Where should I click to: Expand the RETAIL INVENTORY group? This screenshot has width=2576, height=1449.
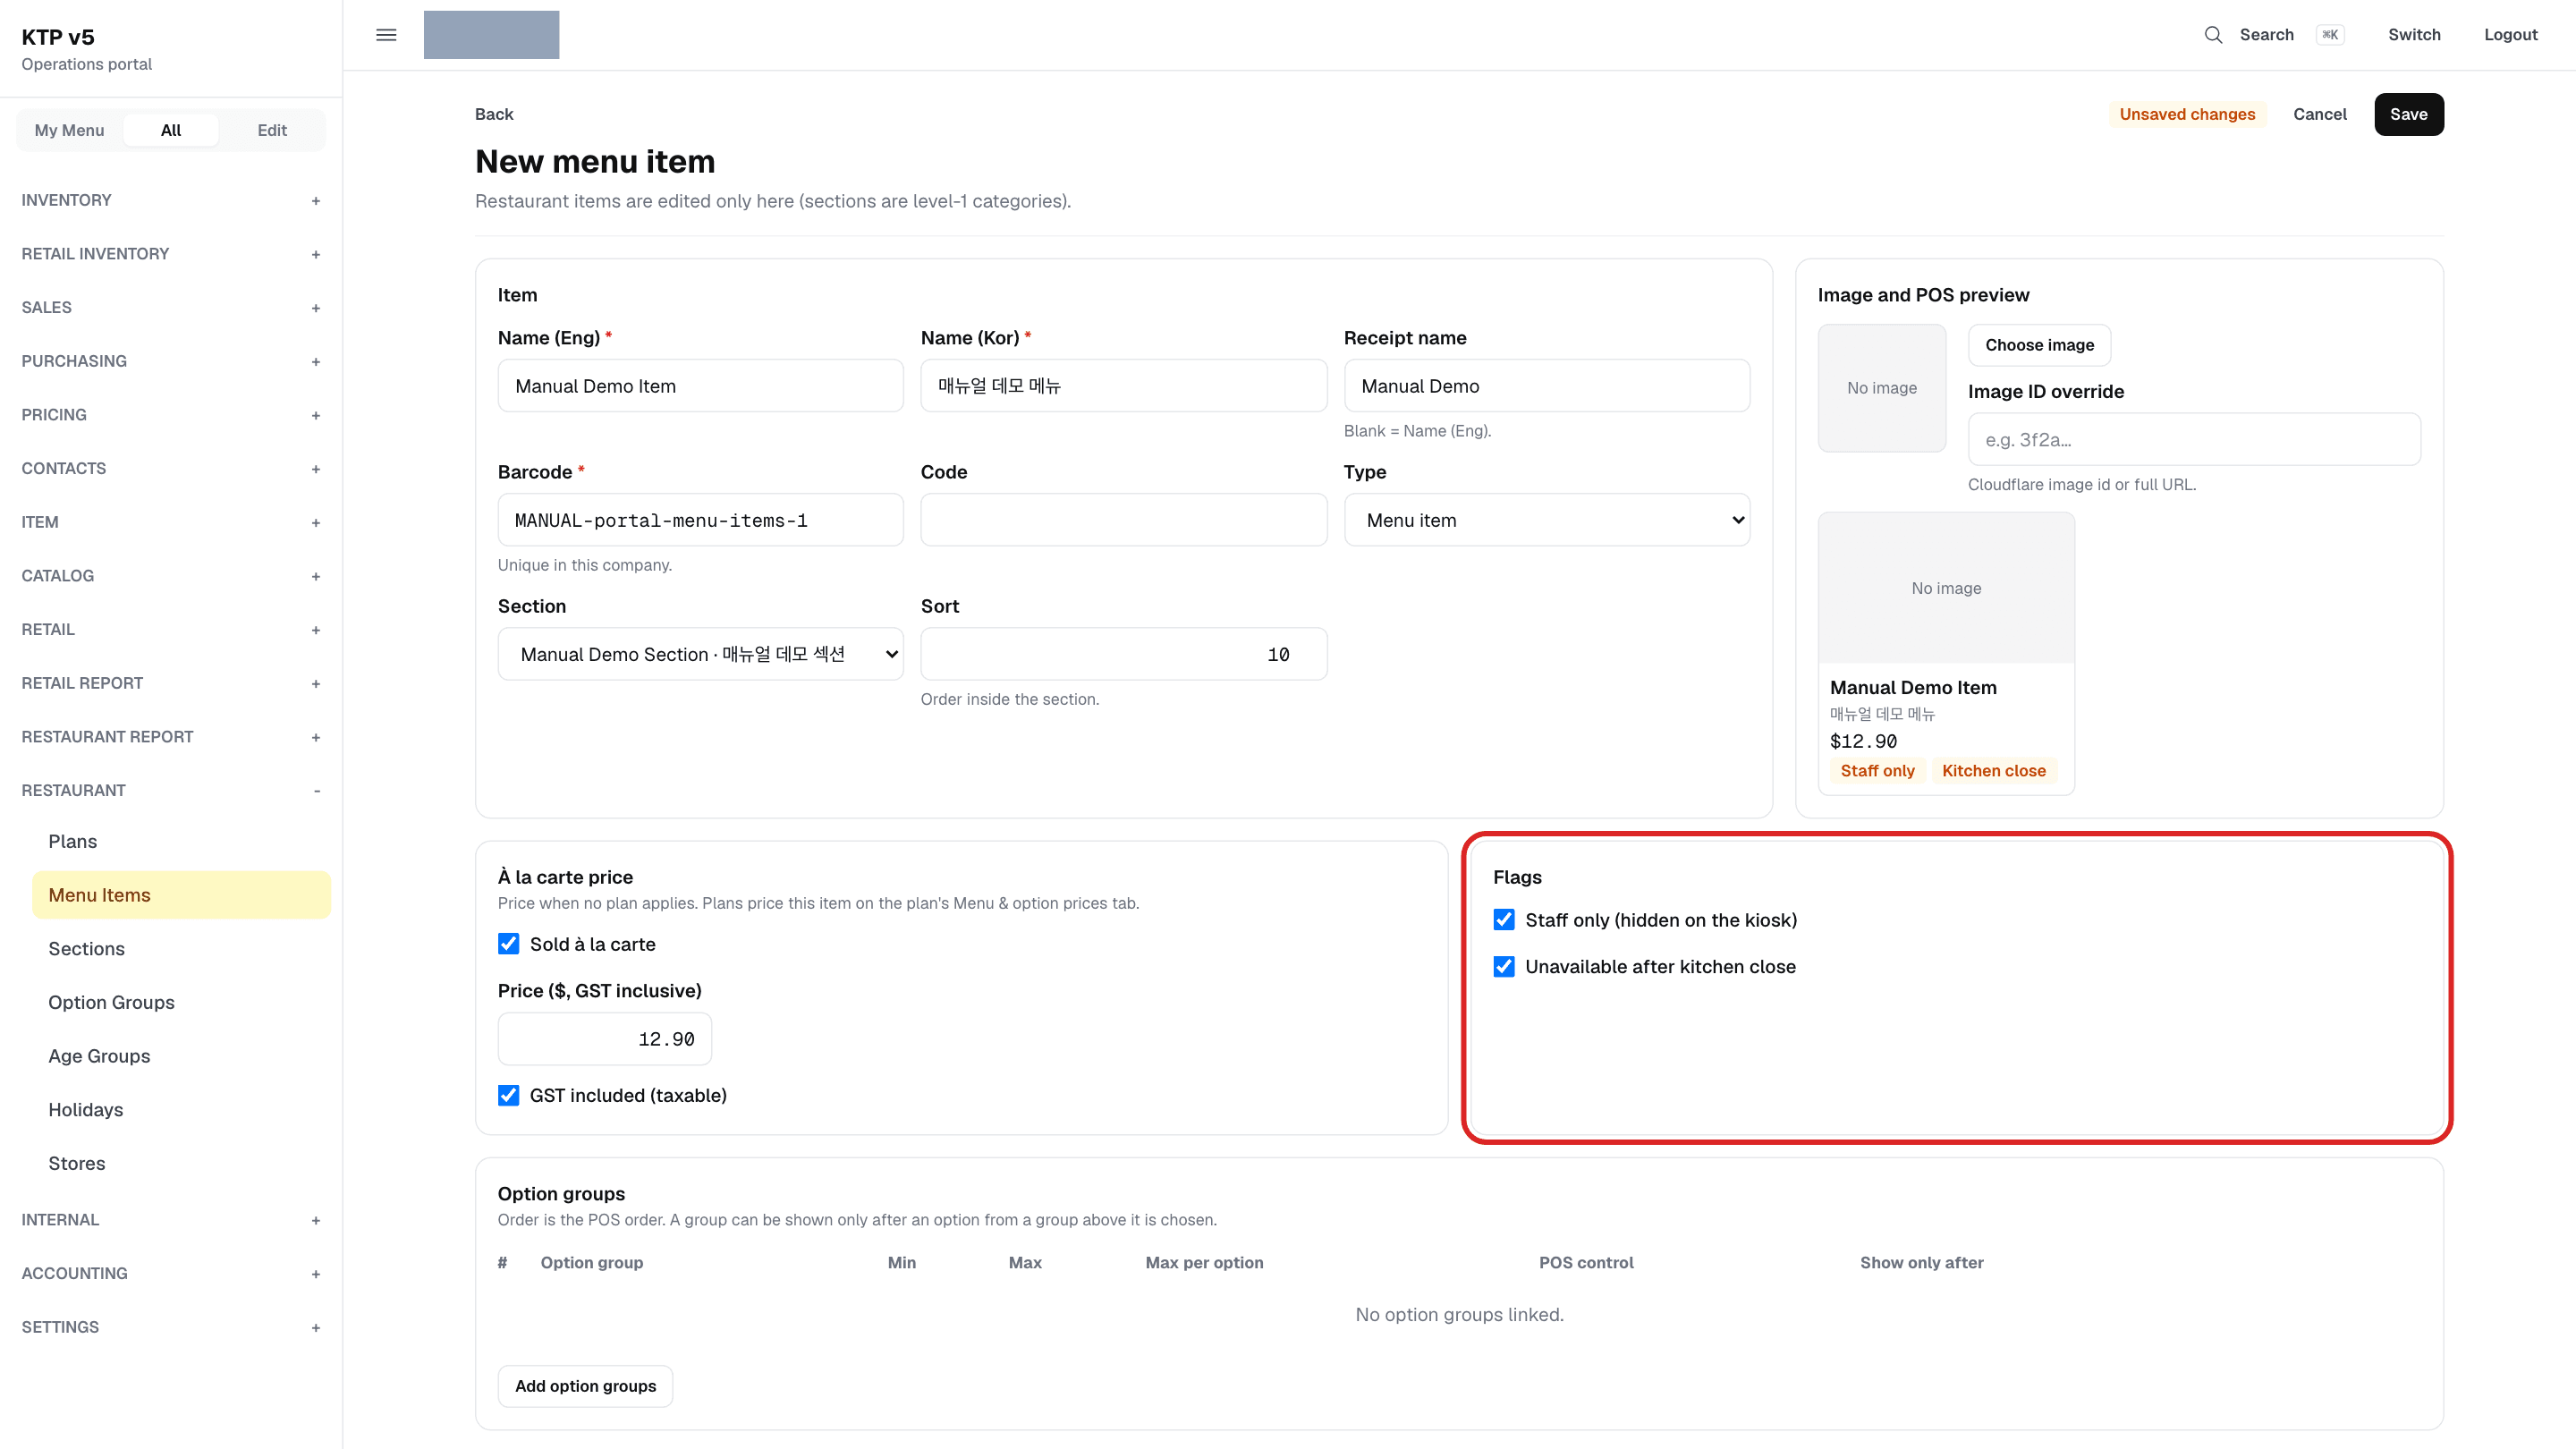(171, 254)
